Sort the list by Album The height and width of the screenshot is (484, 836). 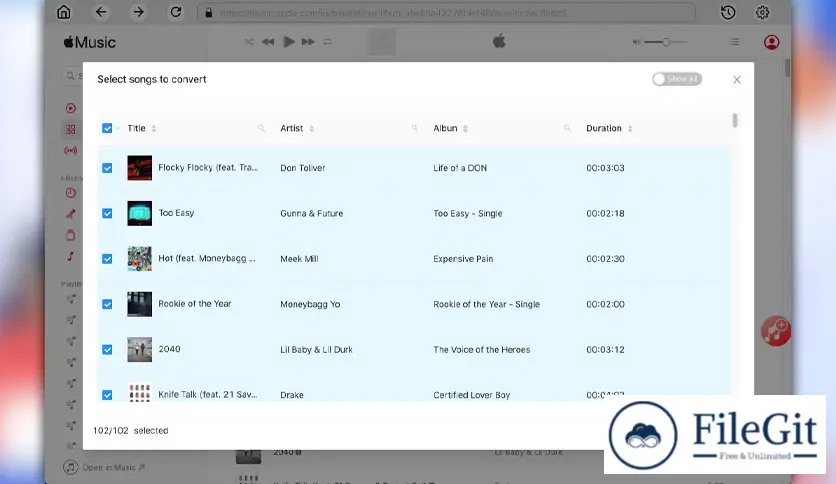click(x=465, y=128)
